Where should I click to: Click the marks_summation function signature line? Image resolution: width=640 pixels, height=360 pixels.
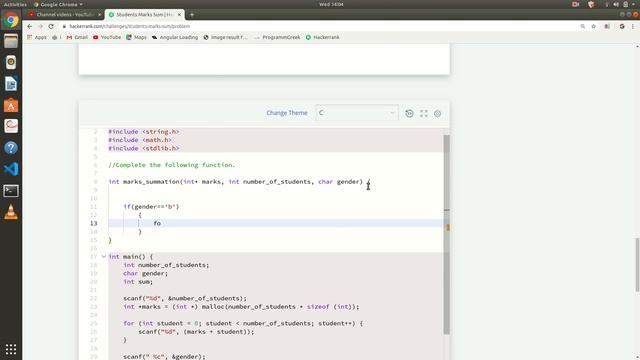pyautogui.click(x=239, y=182)
